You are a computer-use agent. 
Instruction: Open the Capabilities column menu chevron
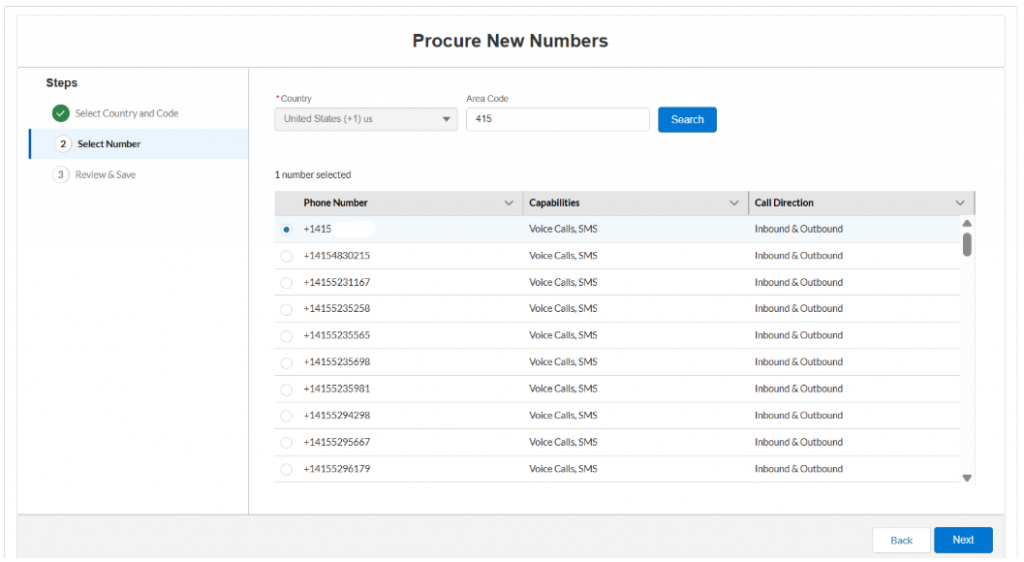[735, 203]
